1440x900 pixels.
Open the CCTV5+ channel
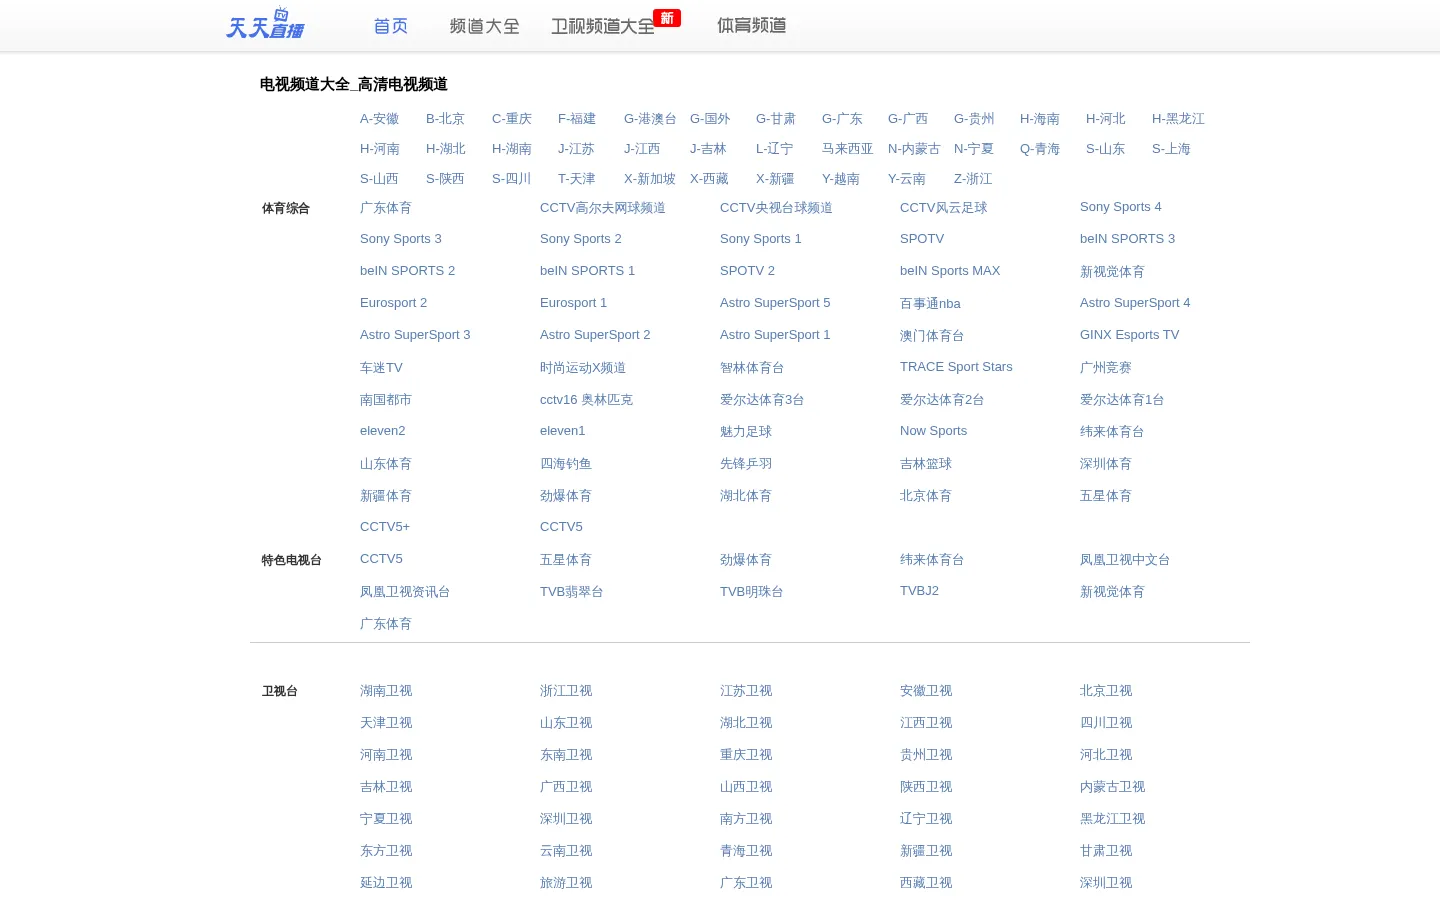pyautogui.click(x=385, y=527)
